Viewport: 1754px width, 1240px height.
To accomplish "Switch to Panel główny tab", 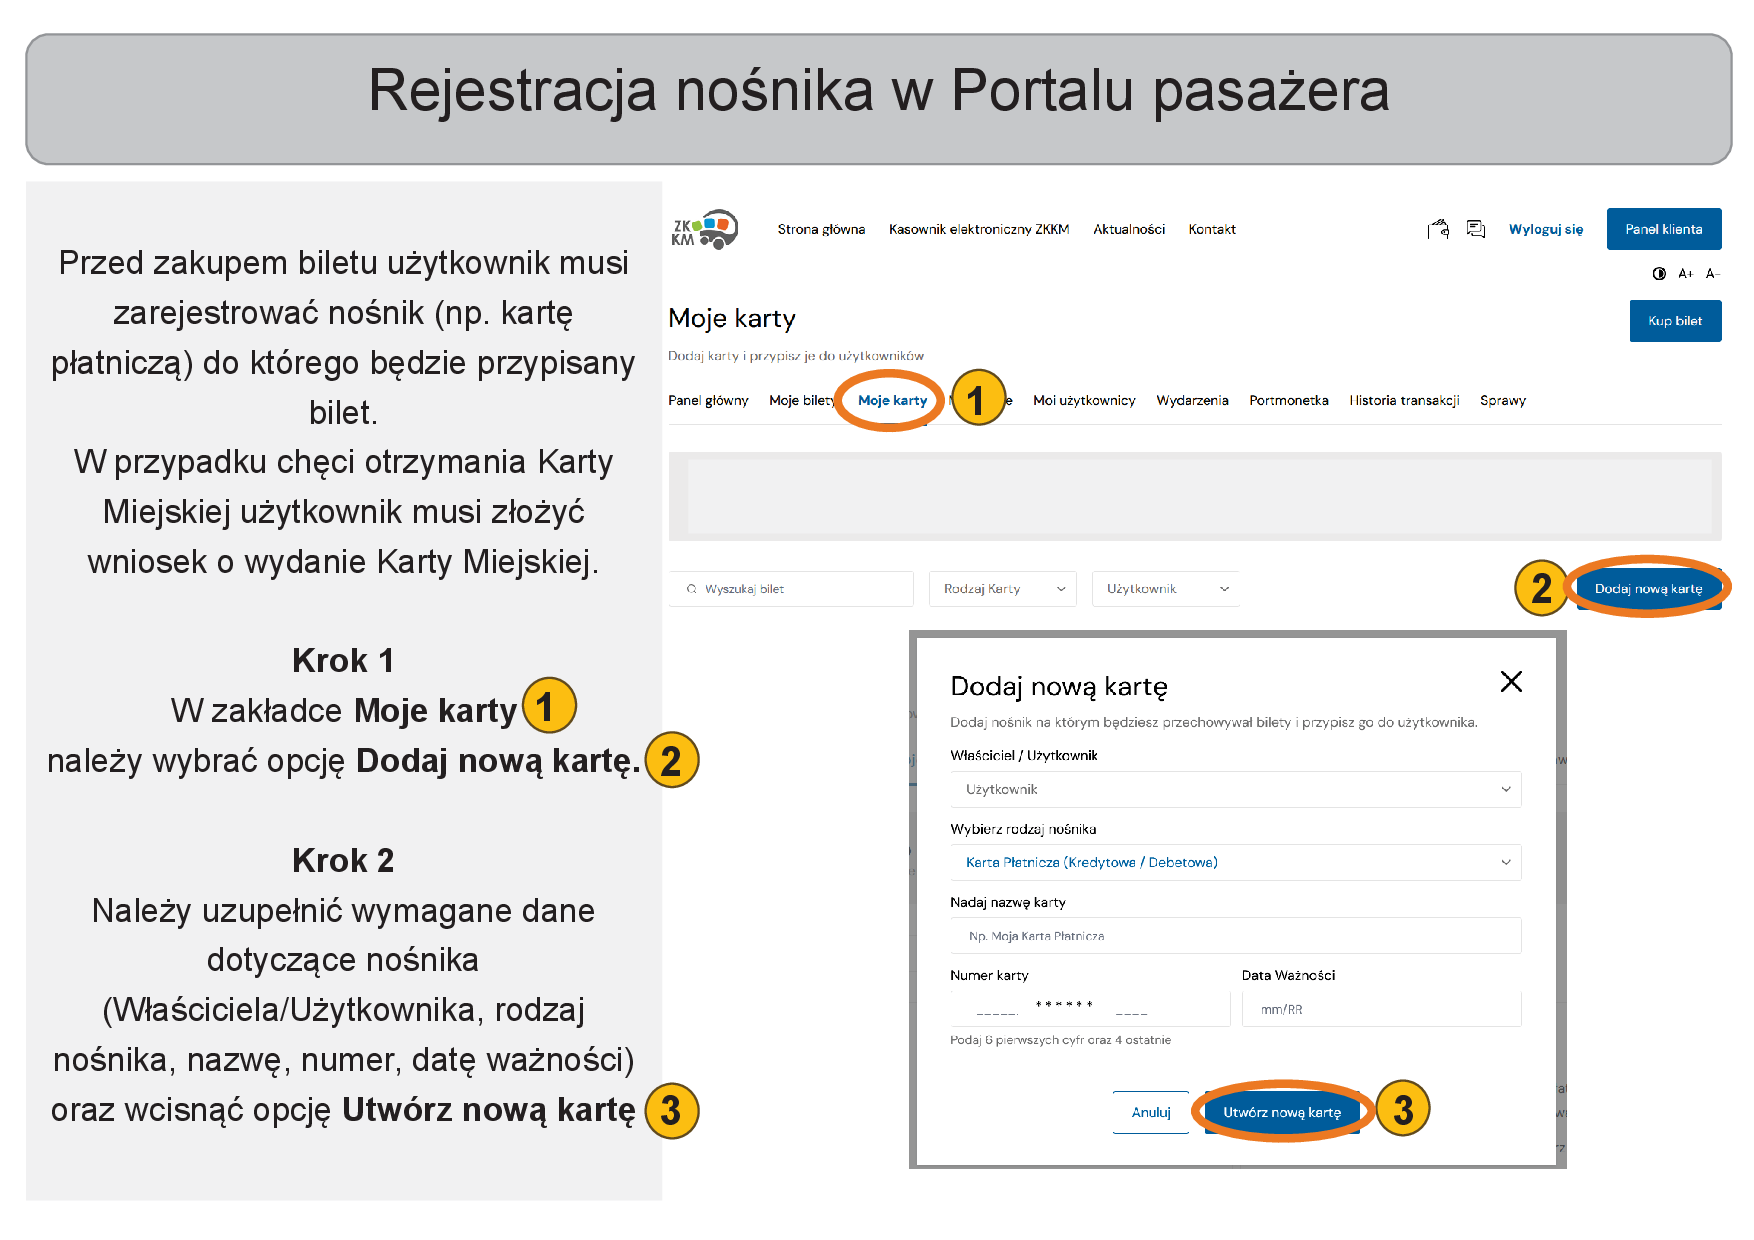I will pyautogui.click(x=708, y=400).
